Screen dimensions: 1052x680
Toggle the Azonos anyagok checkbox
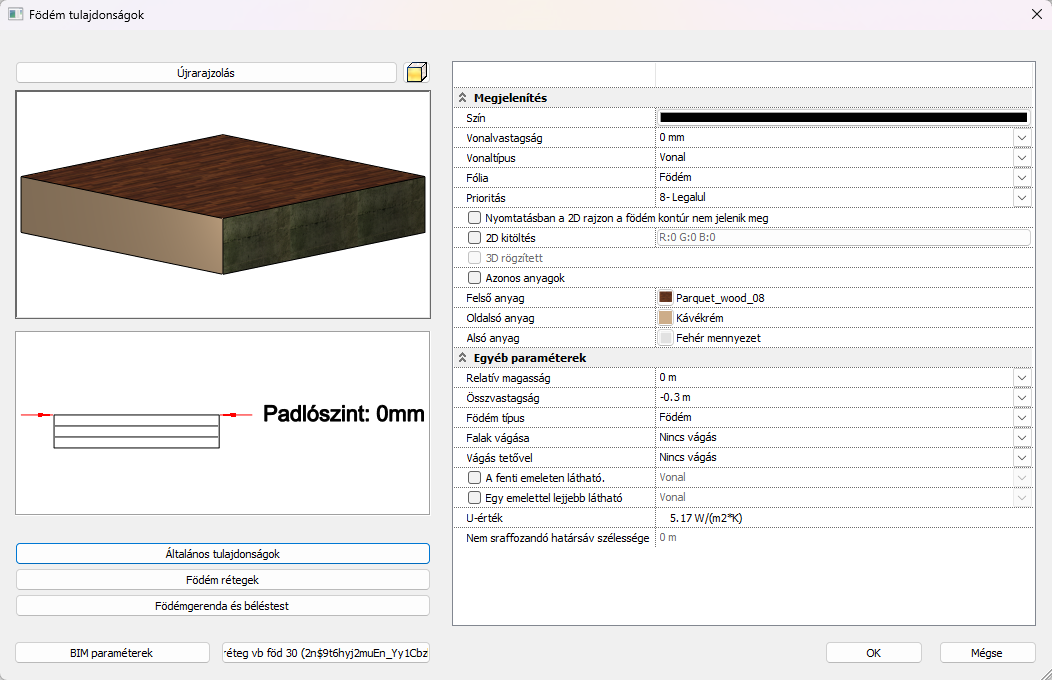point(475,278)
